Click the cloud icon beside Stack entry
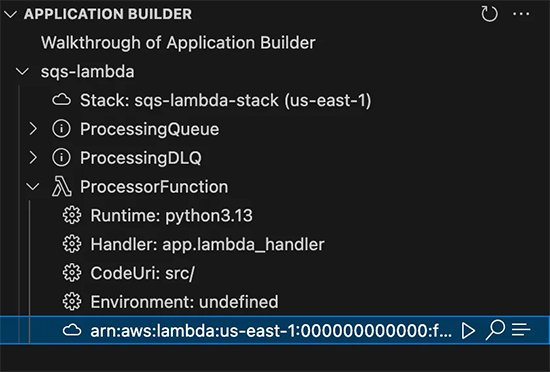The height and width of the screenshot is (372, 550). click(62, 100)
